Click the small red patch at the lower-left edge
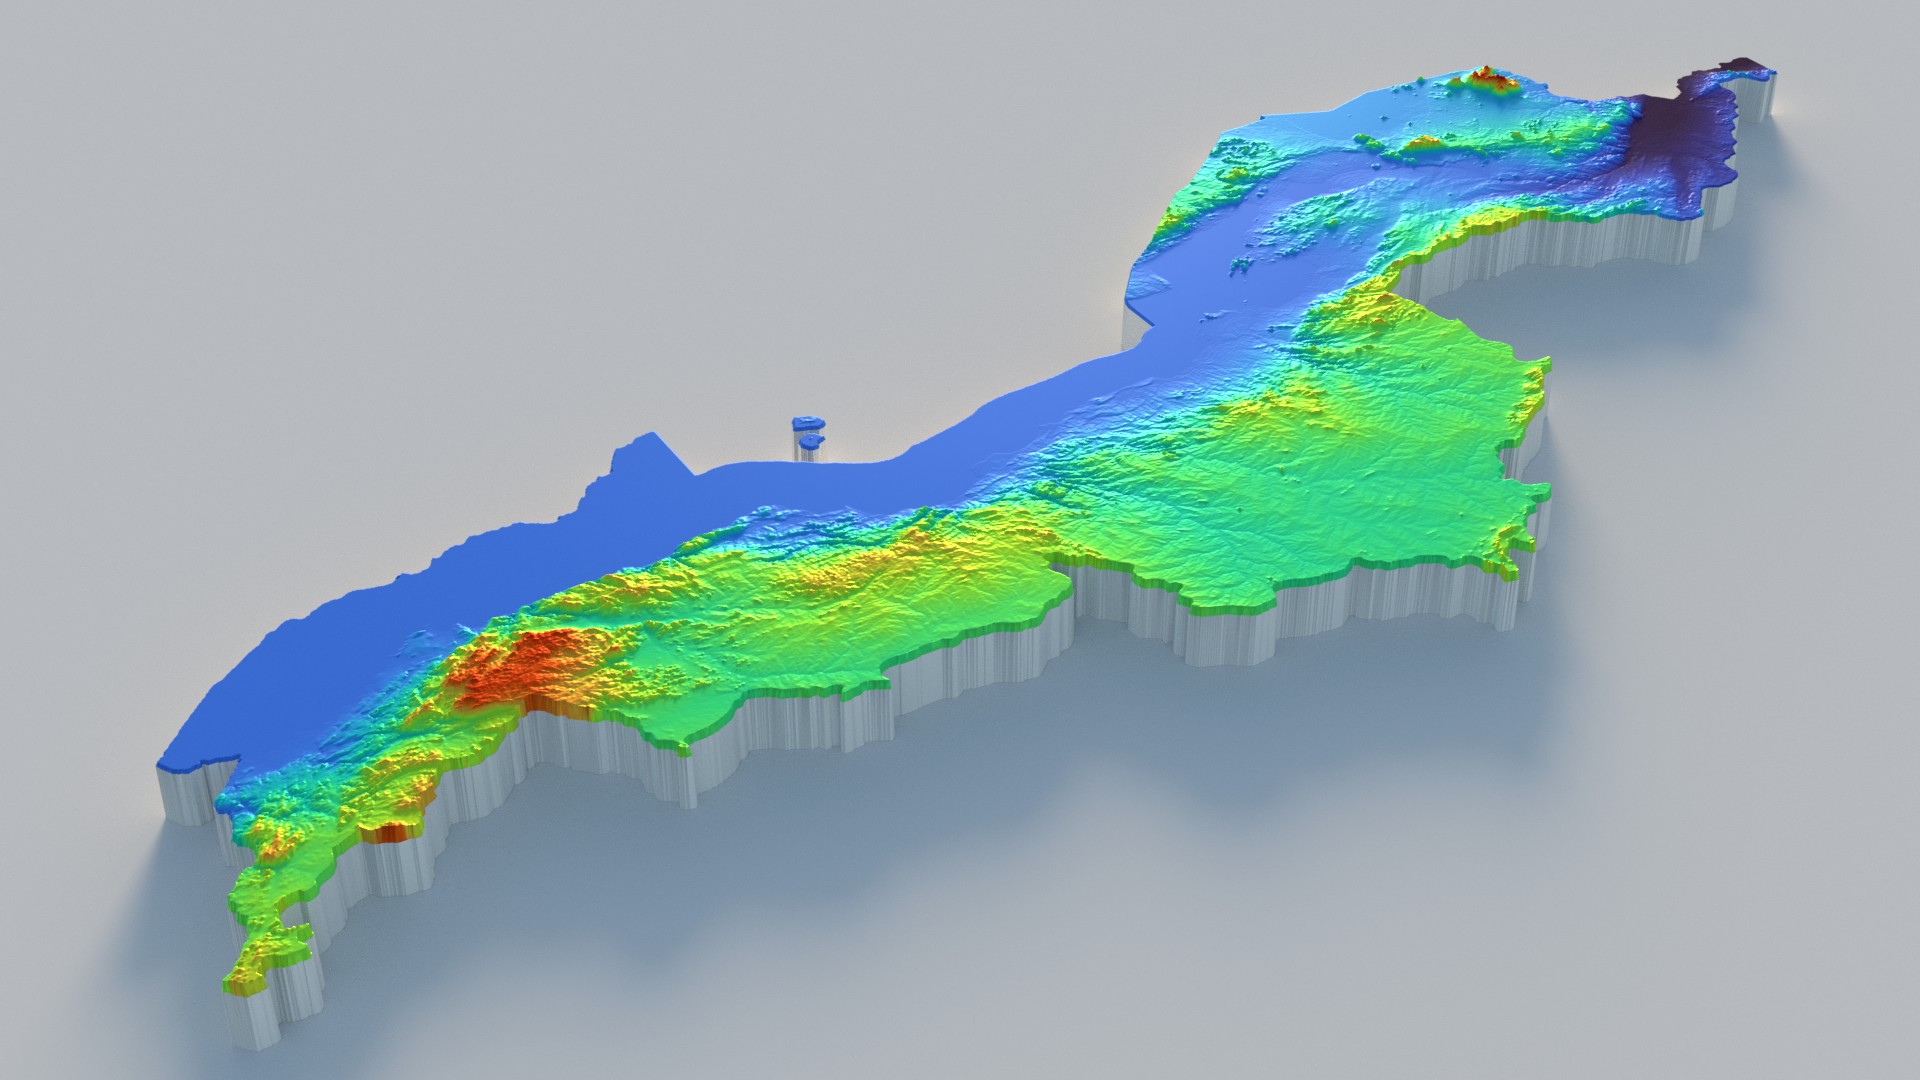Image resolution: width=1920 pixels, height=1080 pixels. click(x=388, y=832)
